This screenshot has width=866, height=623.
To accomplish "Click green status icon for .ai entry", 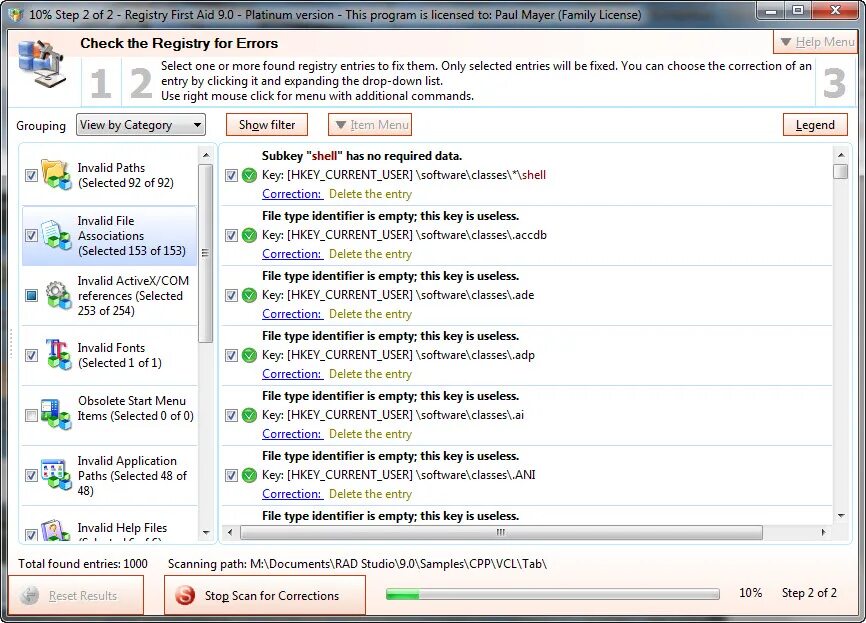I will 250,415.
